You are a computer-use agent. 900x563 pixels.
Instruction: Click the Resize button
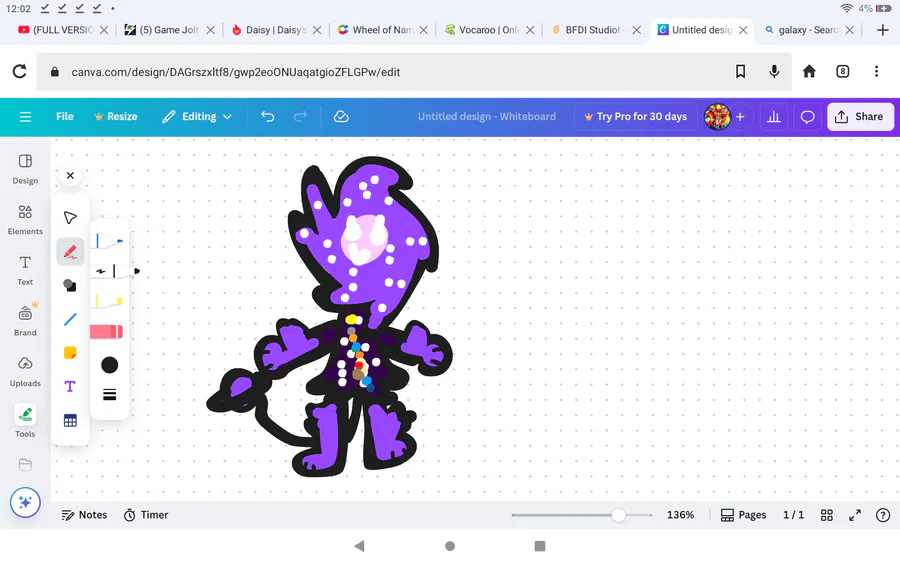click(x=116, y=117)
